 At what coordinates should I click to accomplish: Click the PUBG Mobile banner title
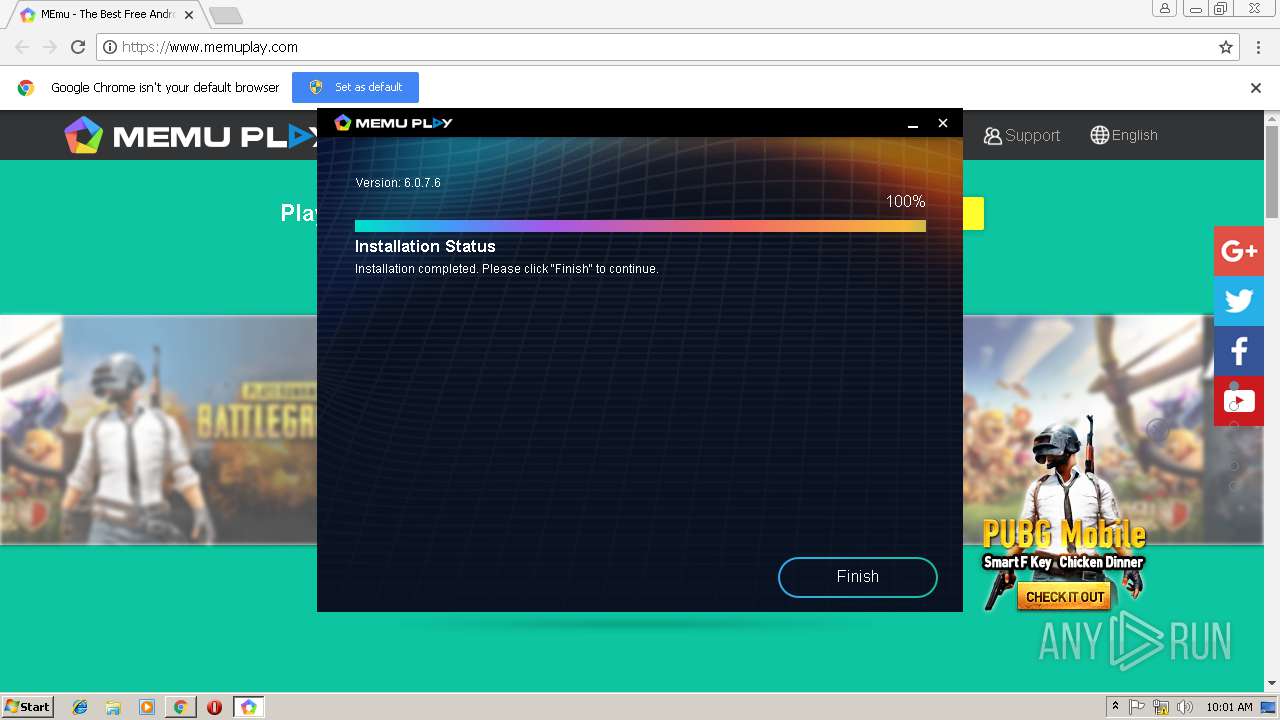click(1064, 534)
